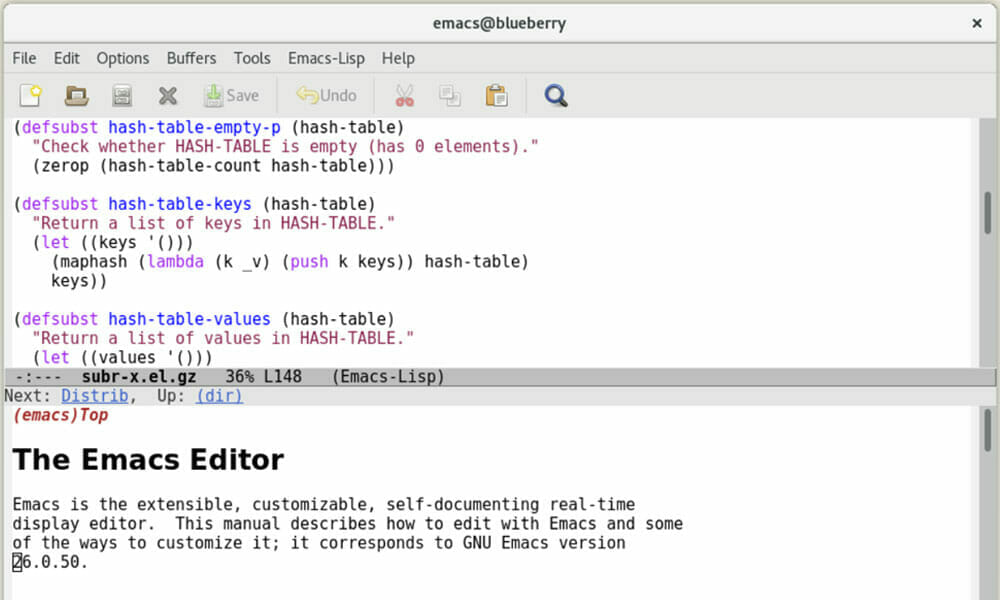Open a file with the folder icon

tap(76, 96)
